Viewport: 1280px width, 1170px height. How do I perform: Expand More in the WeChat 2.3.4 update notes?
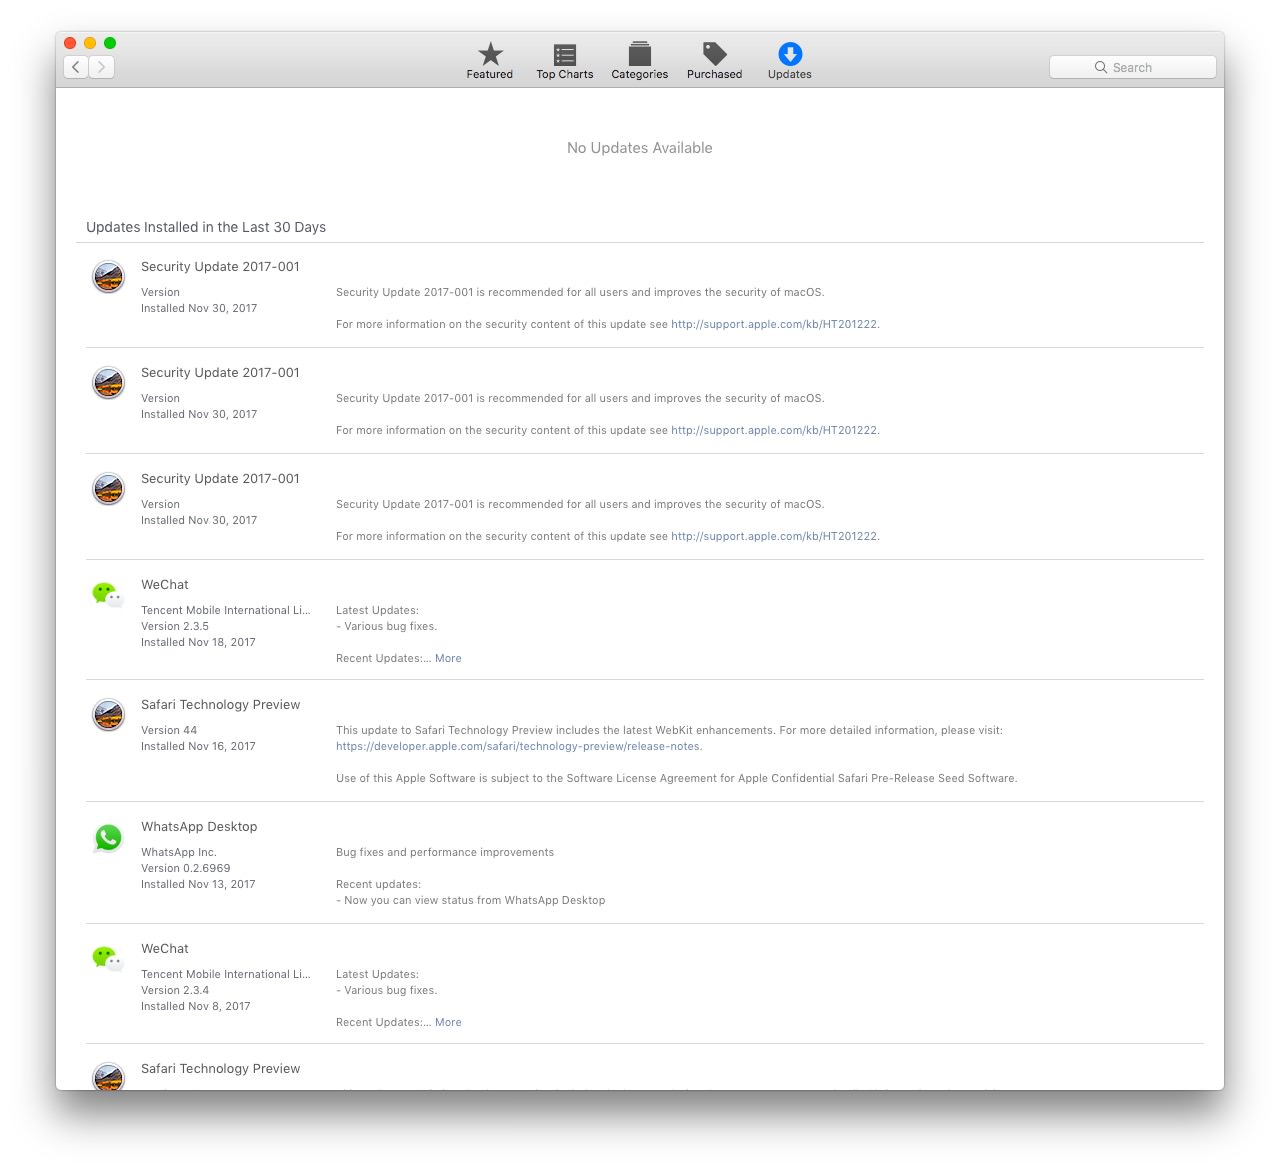click(x=448, y=1022)
